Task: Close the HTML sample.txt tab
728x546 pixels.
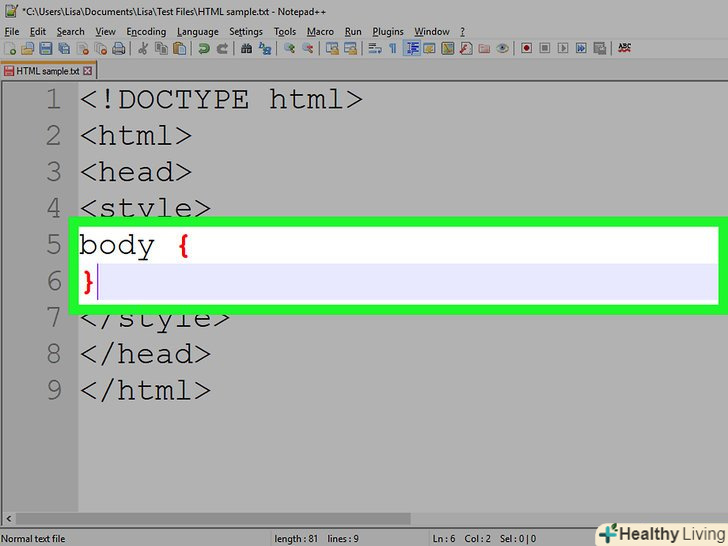Action: tap(87, 71)
